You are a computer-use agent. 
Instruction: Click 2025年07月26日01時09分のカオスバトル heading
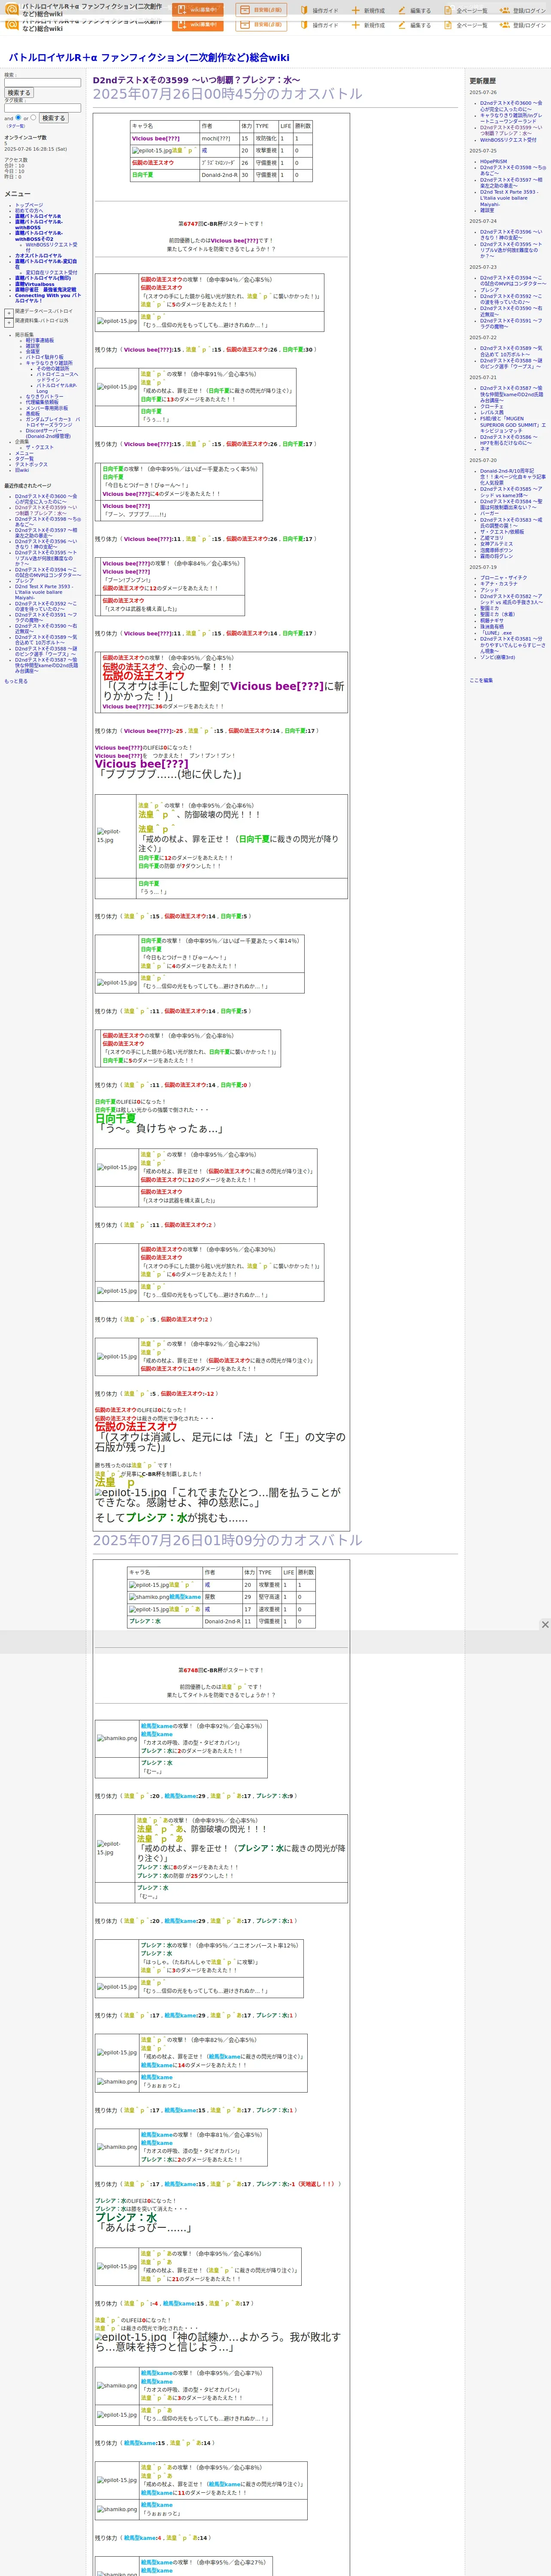pyautogui.click(x=228, y=1540)
